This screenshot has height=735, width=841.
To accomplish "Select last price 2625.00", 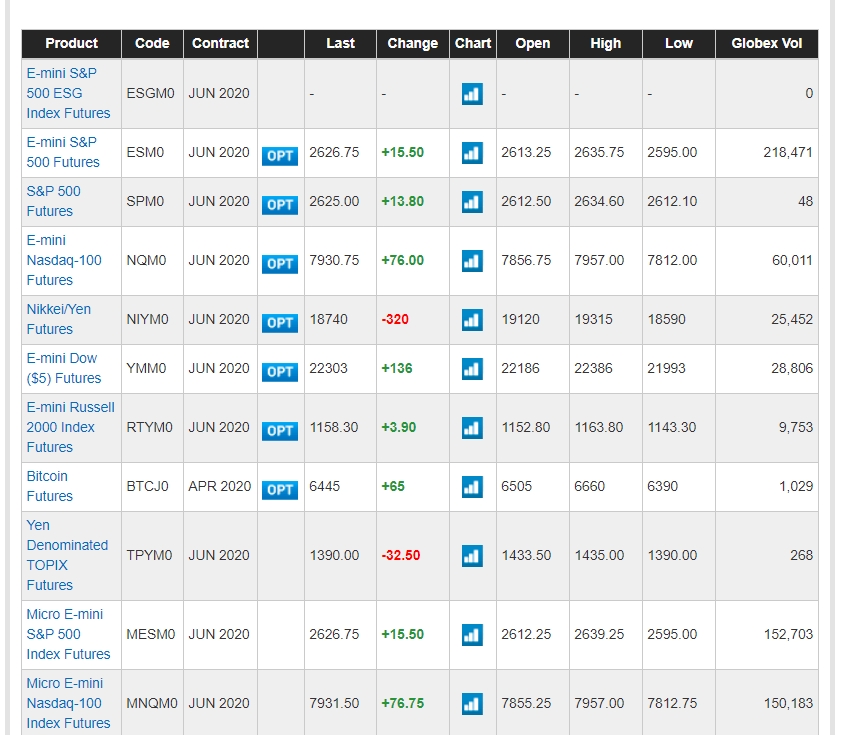I will [334, 201].
